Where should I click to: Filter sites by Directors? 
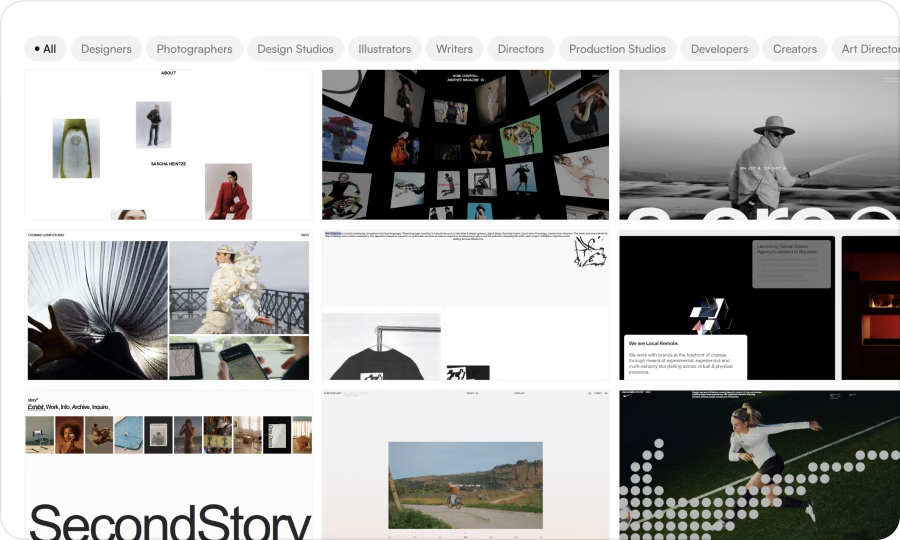[x=521, y=49]
